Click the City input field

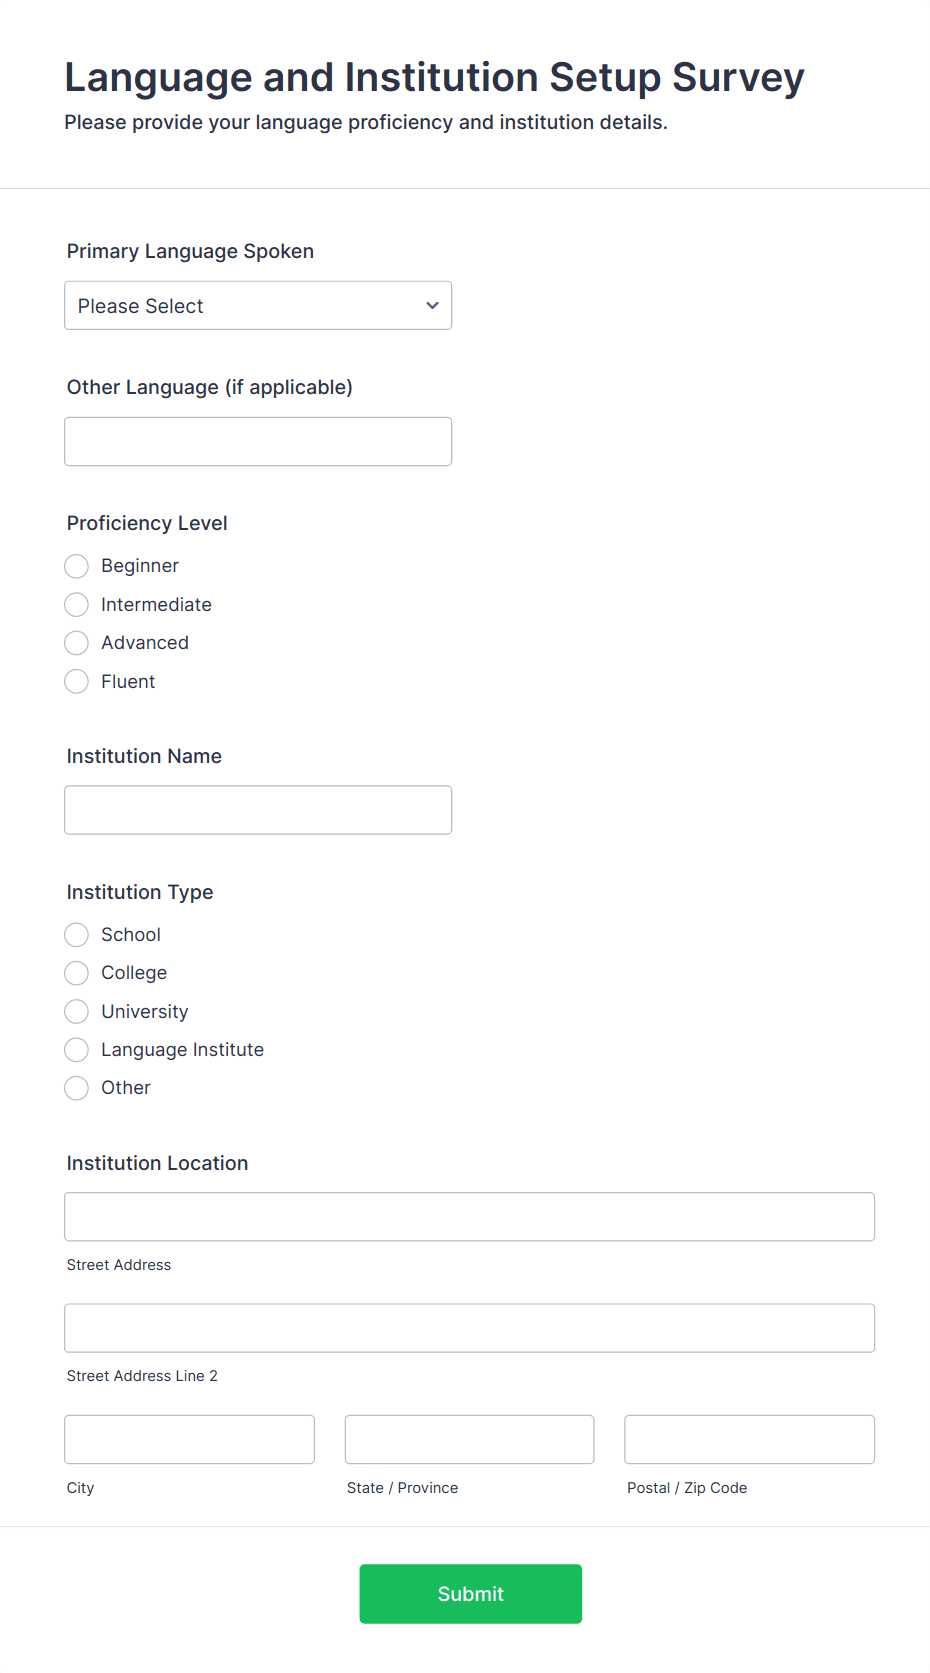(x=189, y=1440)
